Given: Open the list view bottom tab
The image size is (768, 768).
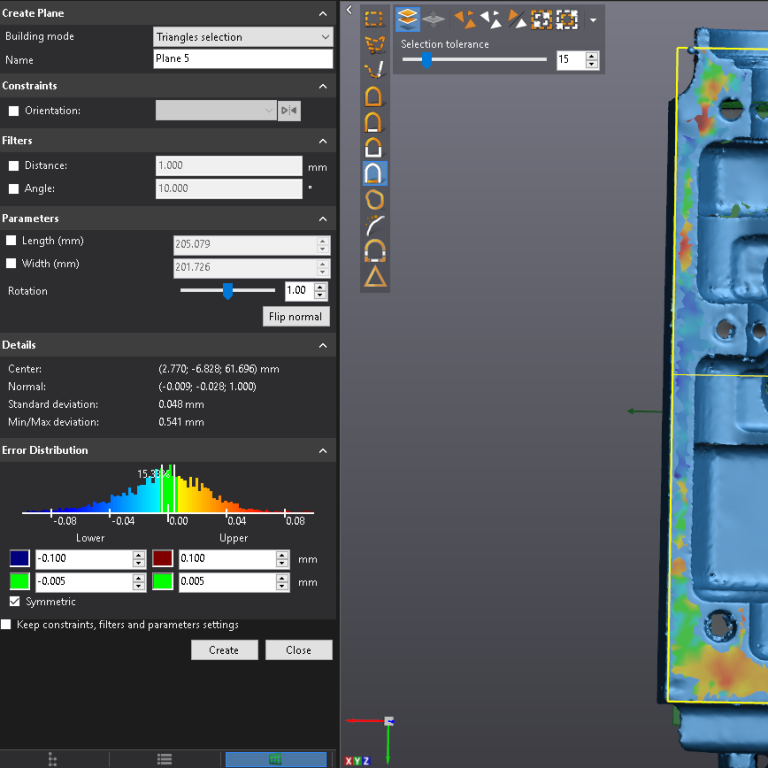Looking at the screenshot, I should click(x=165, y=760).
